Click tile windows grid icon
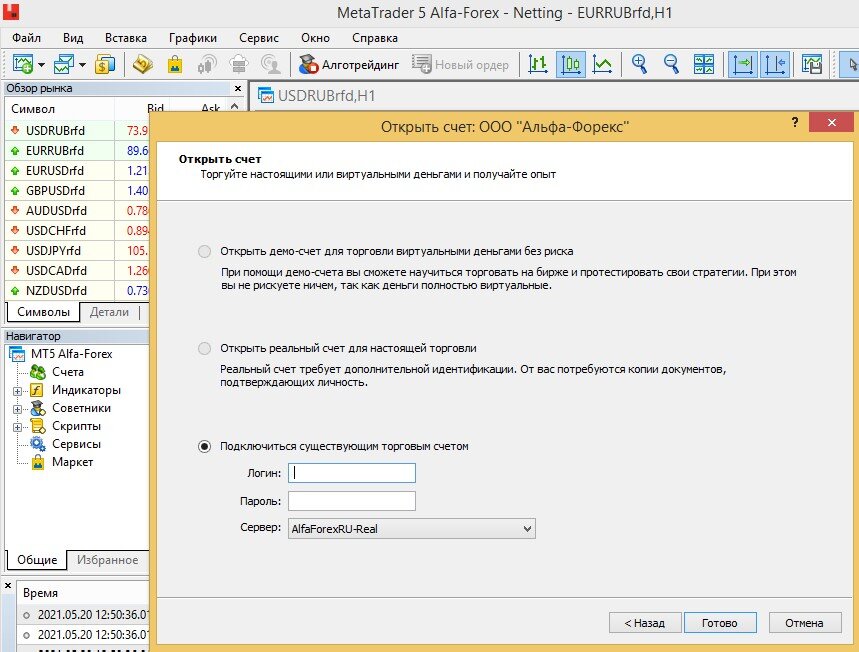Viewport: 859px width, 652px height. (703, 64)
